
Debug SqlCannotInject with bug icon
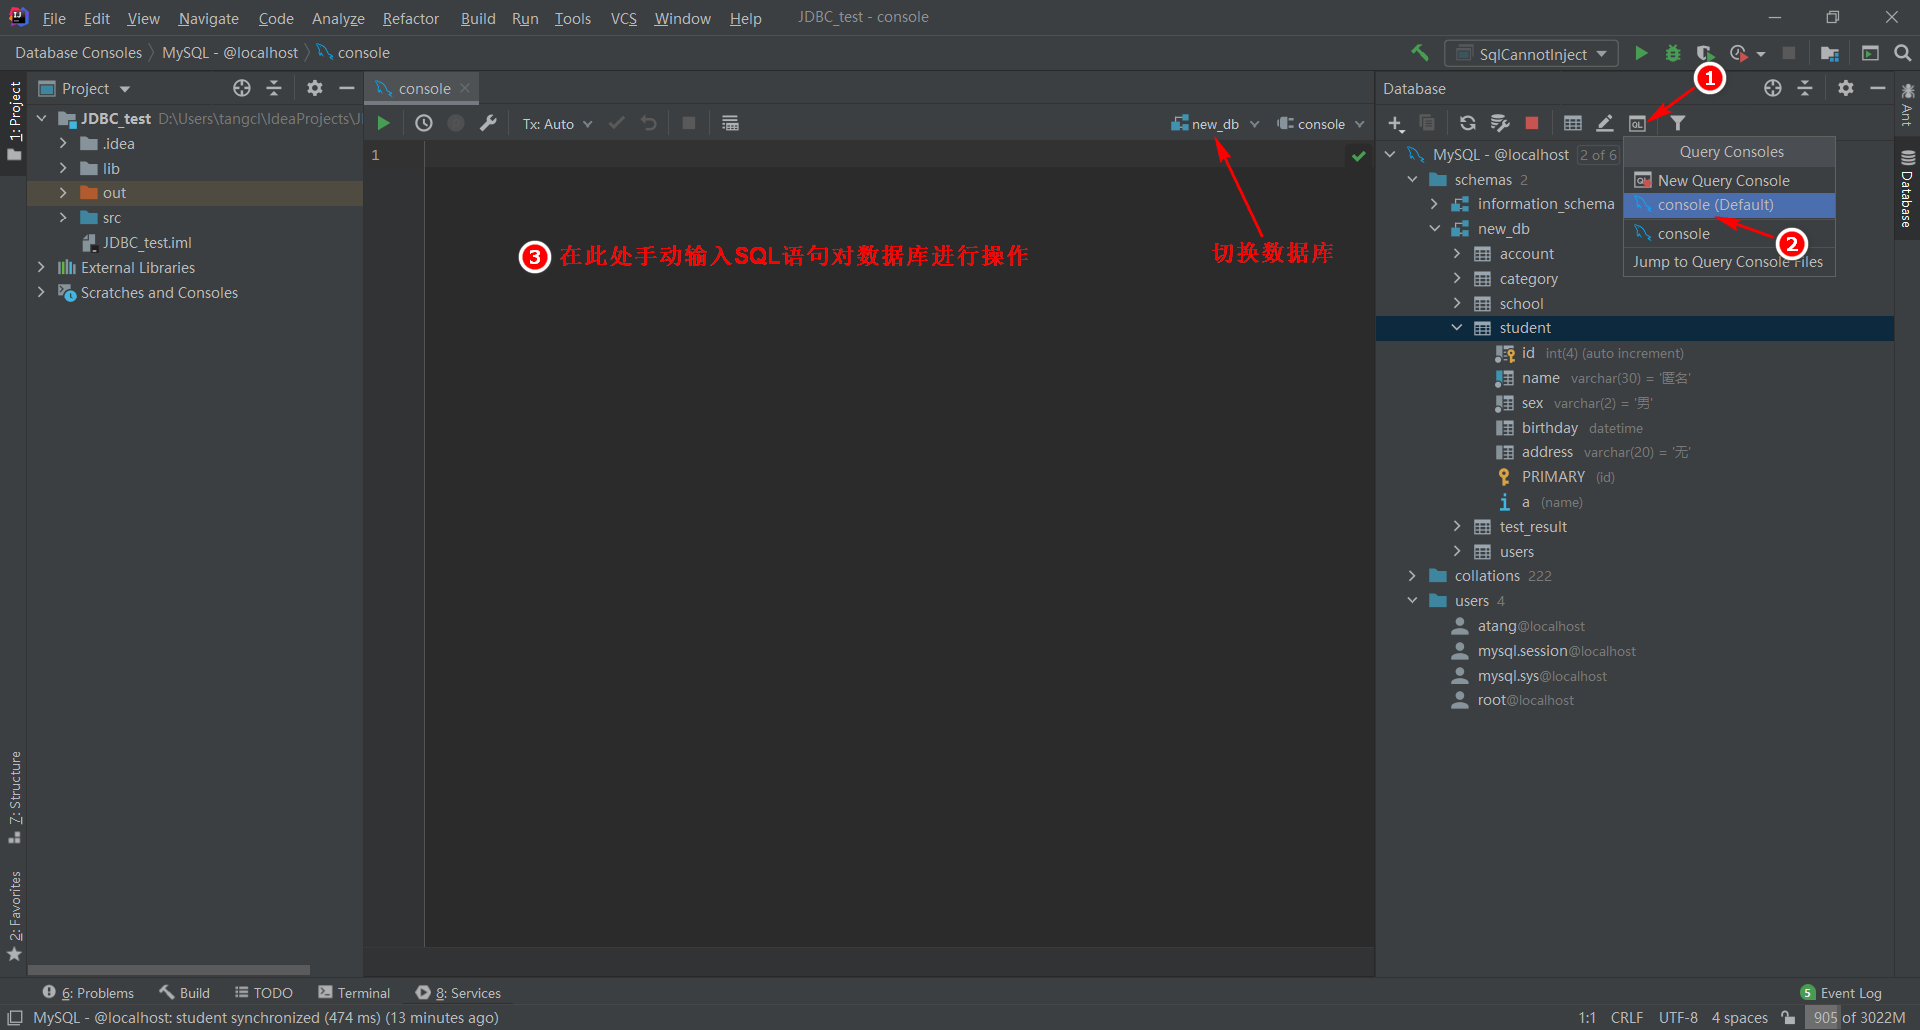pyautogui.click(x=1673, y=53)
